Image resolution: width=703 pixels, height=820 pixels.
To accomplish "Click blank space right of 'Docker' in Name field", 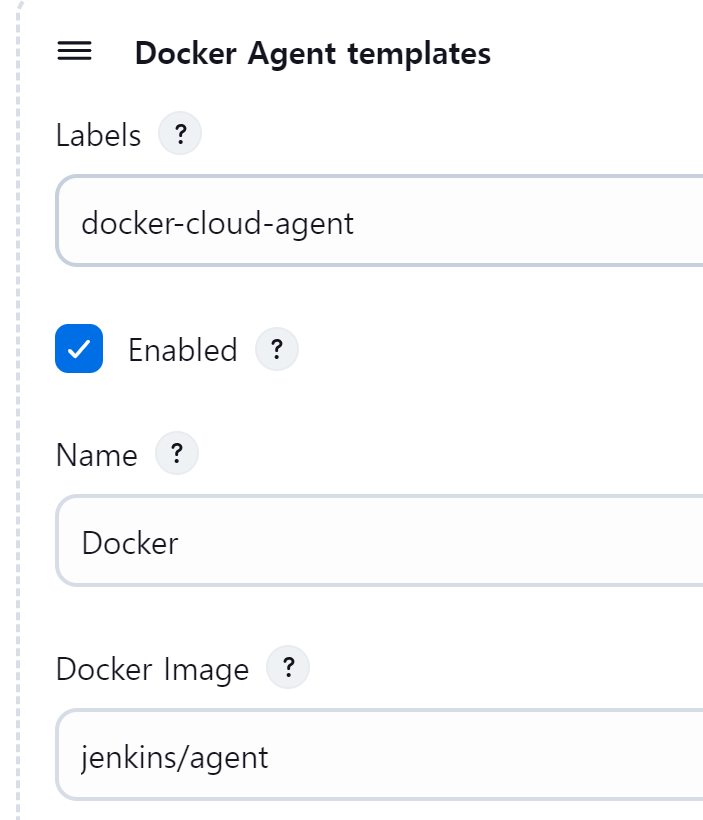I will [439, 542].
